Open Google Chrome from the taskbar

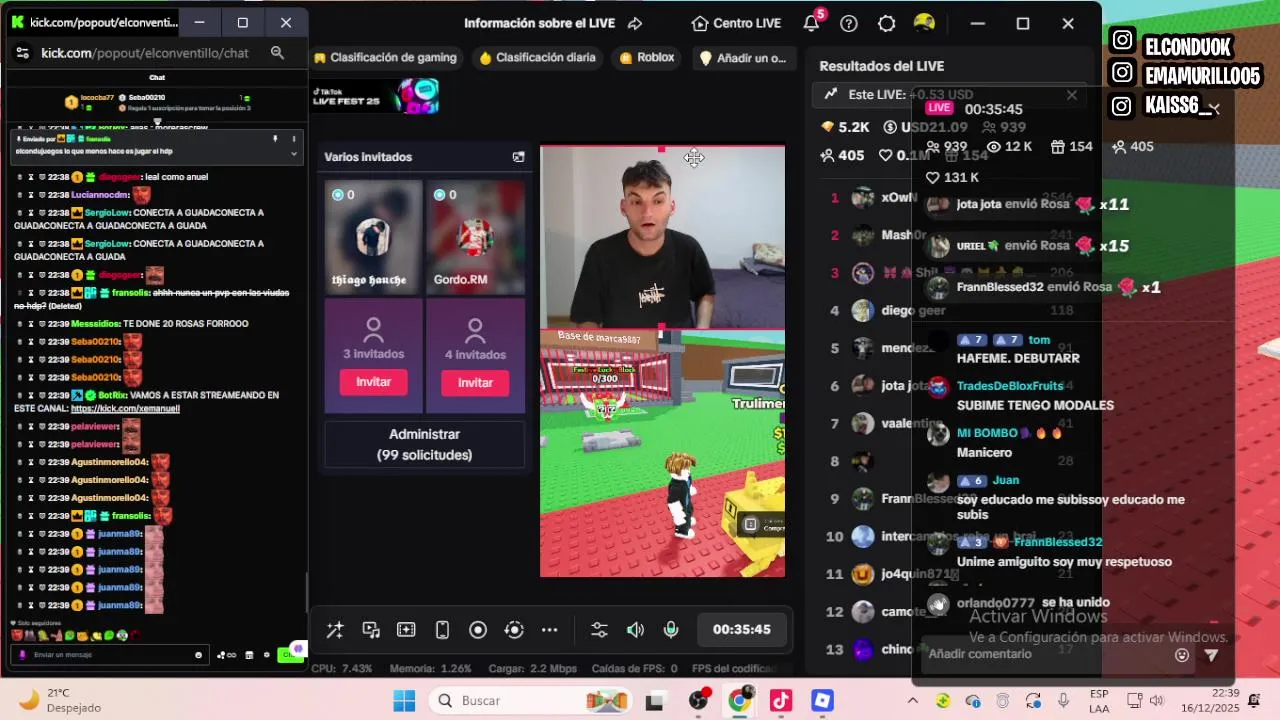pyautogui.click(x=739, y=701)
